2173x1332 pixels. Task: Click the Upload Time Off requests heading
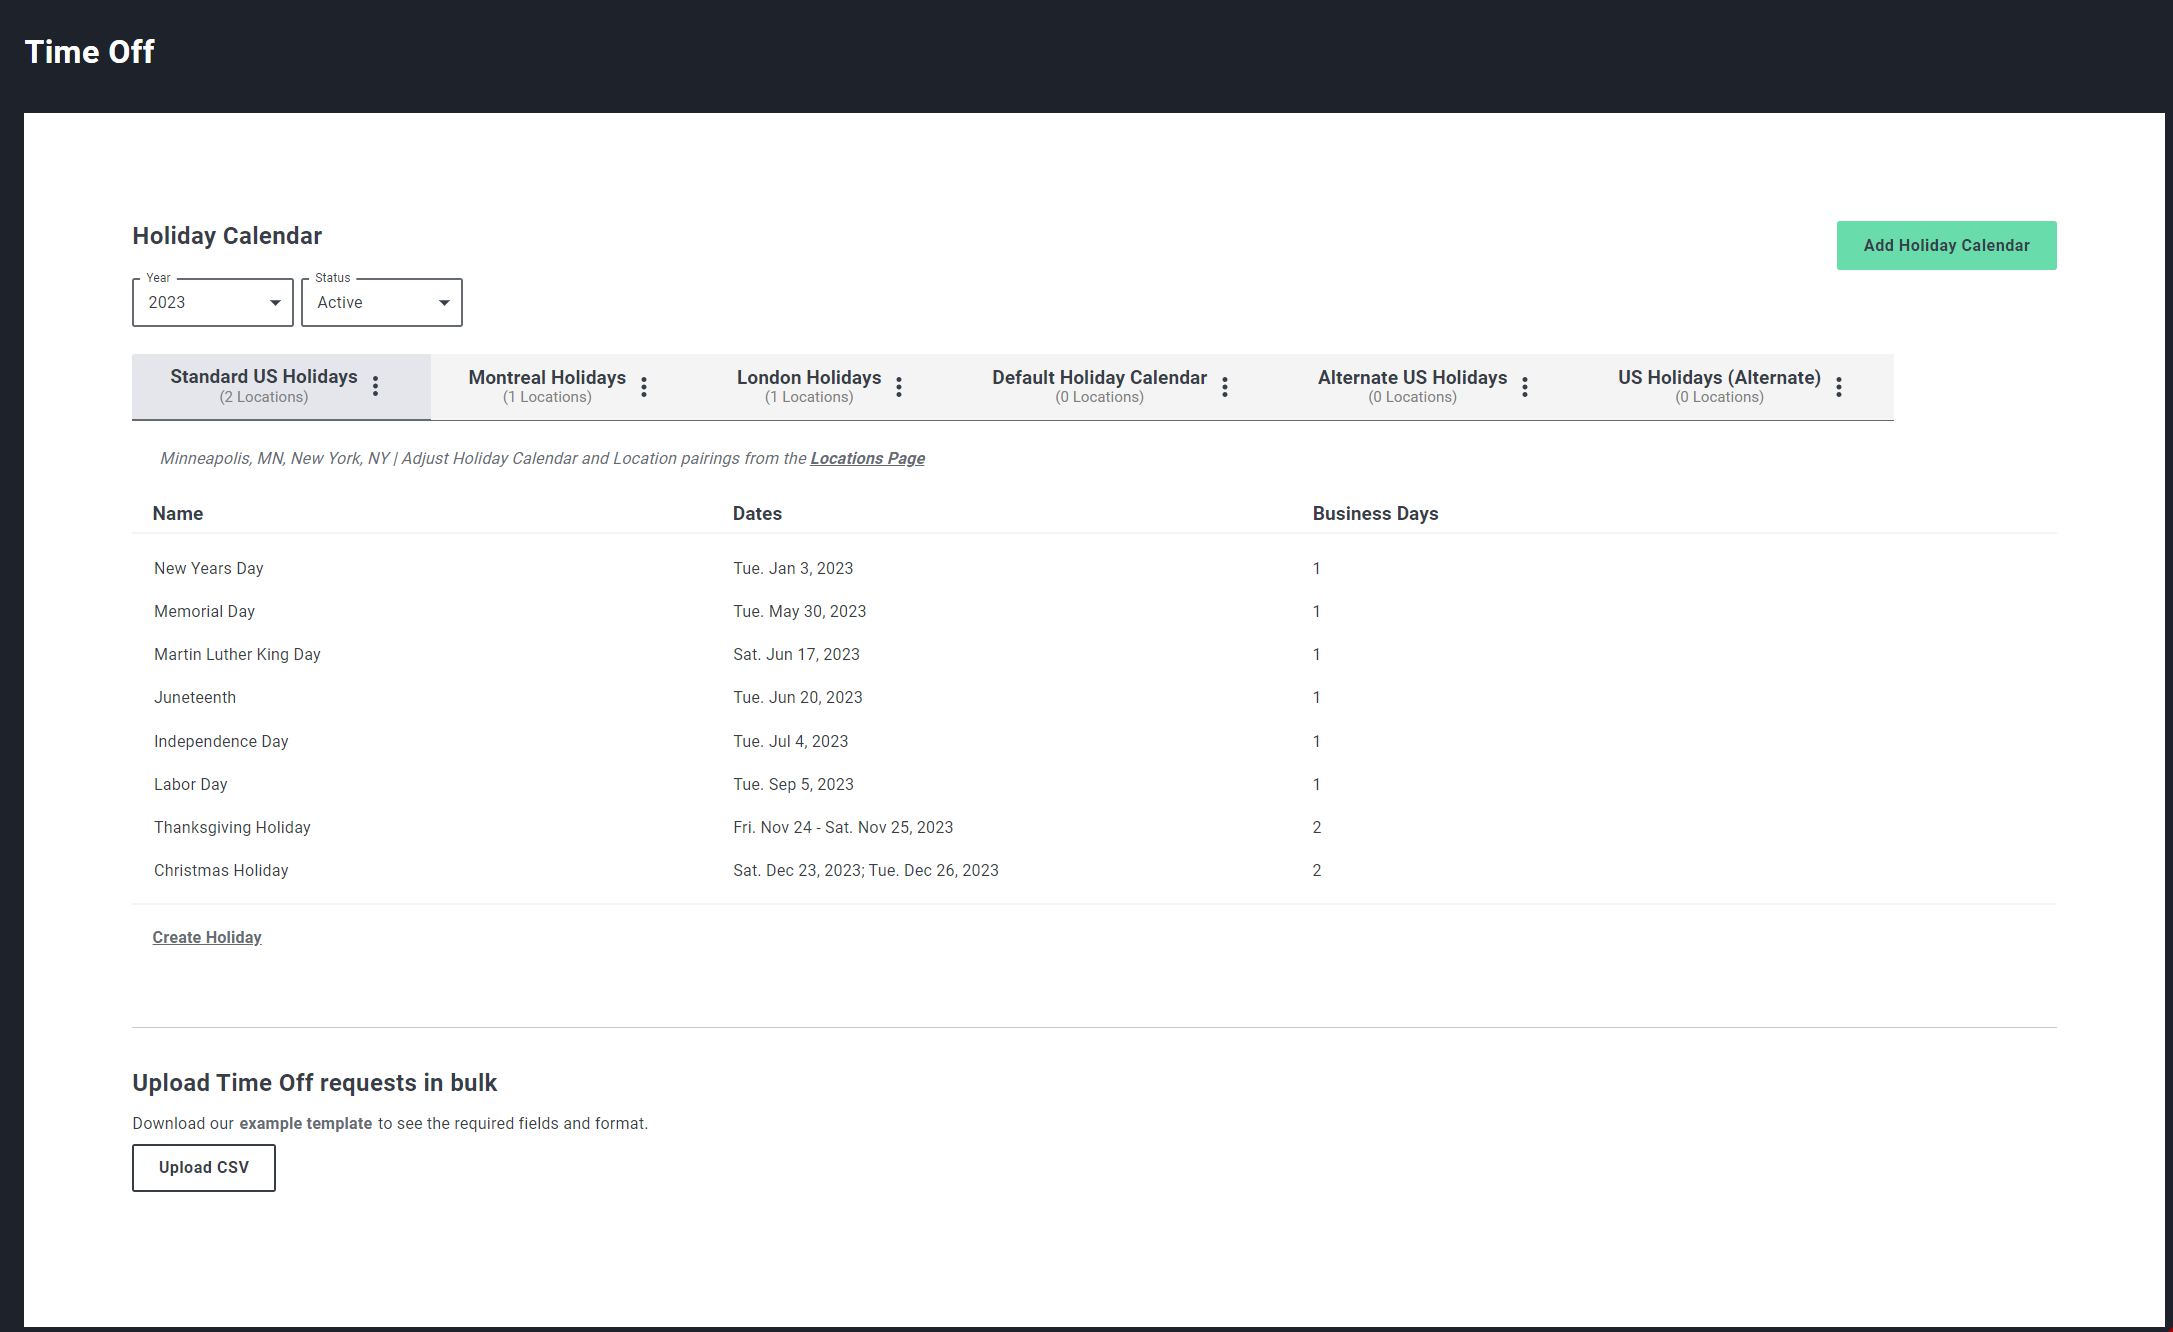tap(314, 1083)
